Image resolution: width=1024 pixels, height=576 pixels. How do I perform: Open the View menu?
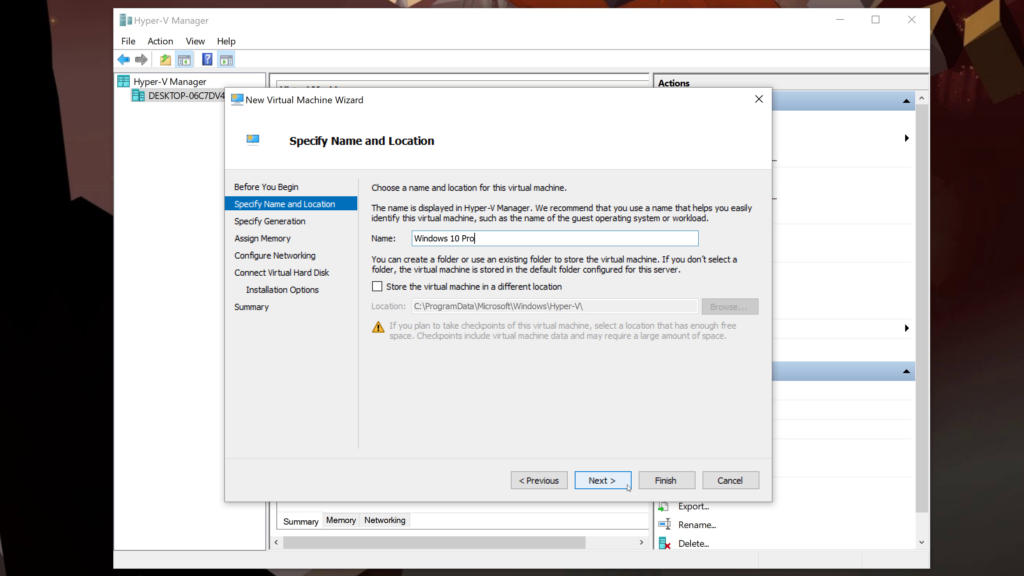tap(195, 41)
